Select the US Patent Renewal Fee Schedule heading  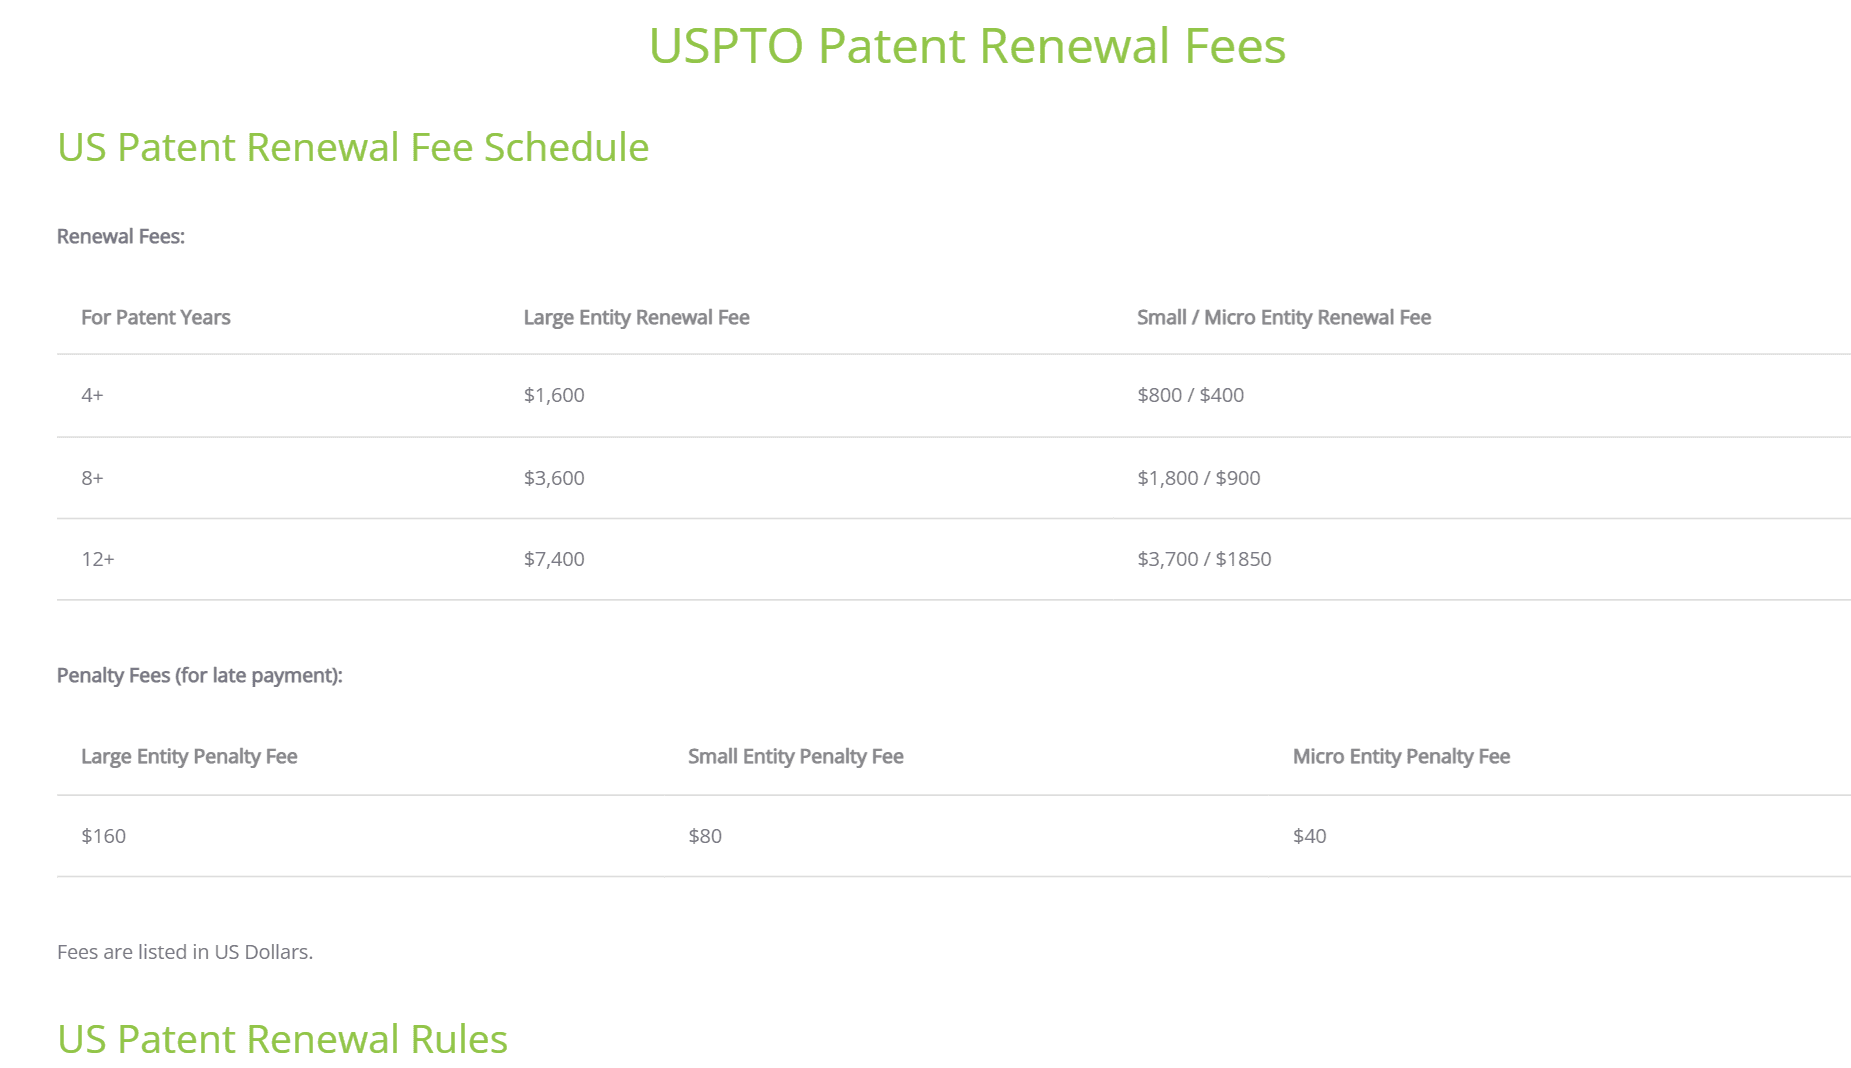353,147
